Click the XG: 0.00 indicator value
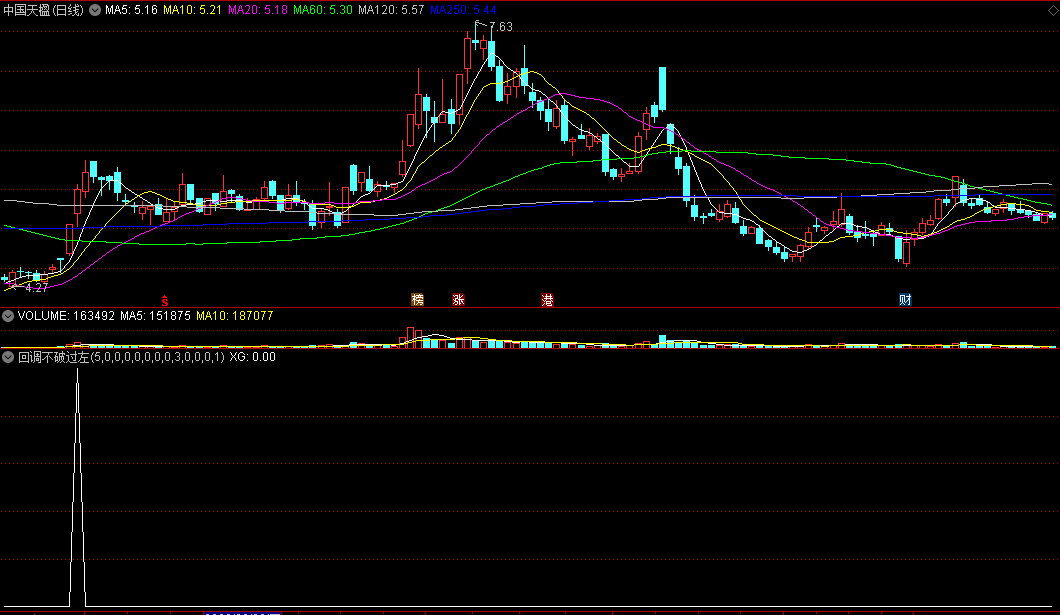This screenshot has width=1060, height=615. tap(253, 357)
